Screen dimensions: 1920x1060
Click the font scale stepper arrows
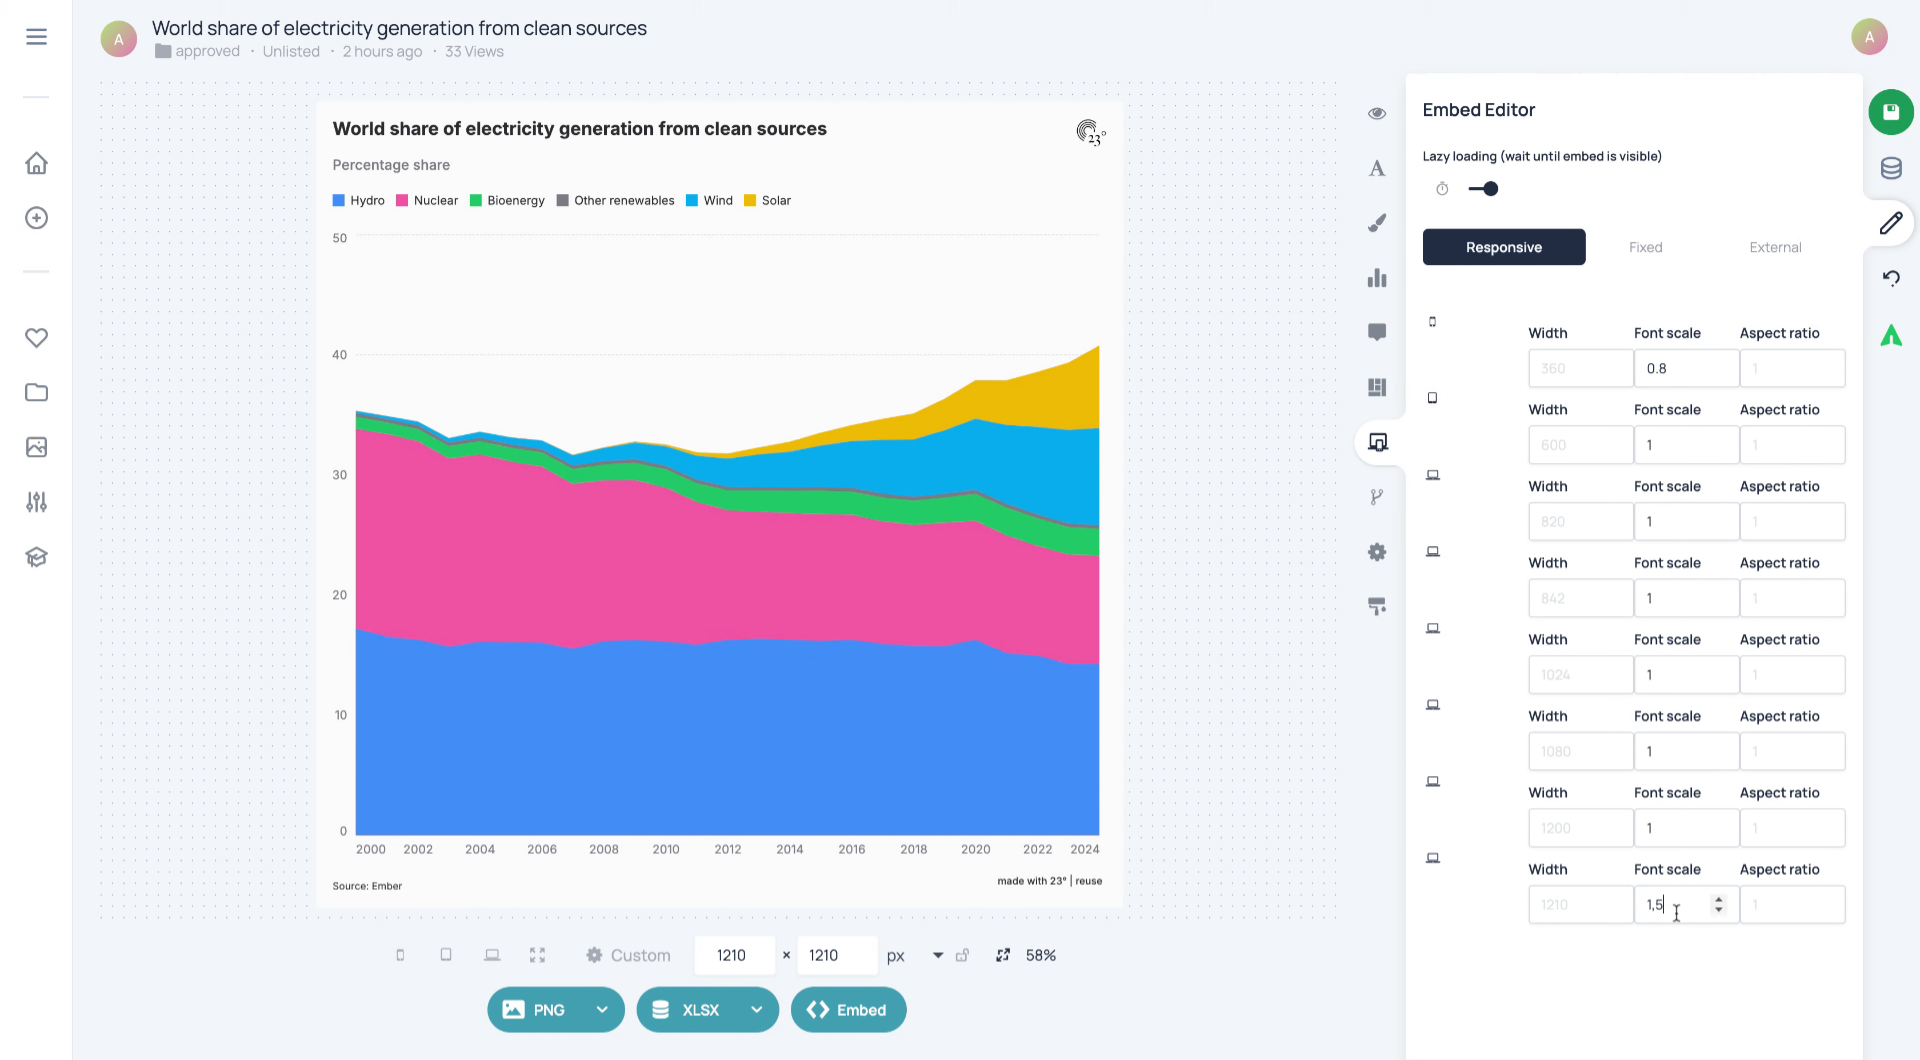pos(1719,905)
